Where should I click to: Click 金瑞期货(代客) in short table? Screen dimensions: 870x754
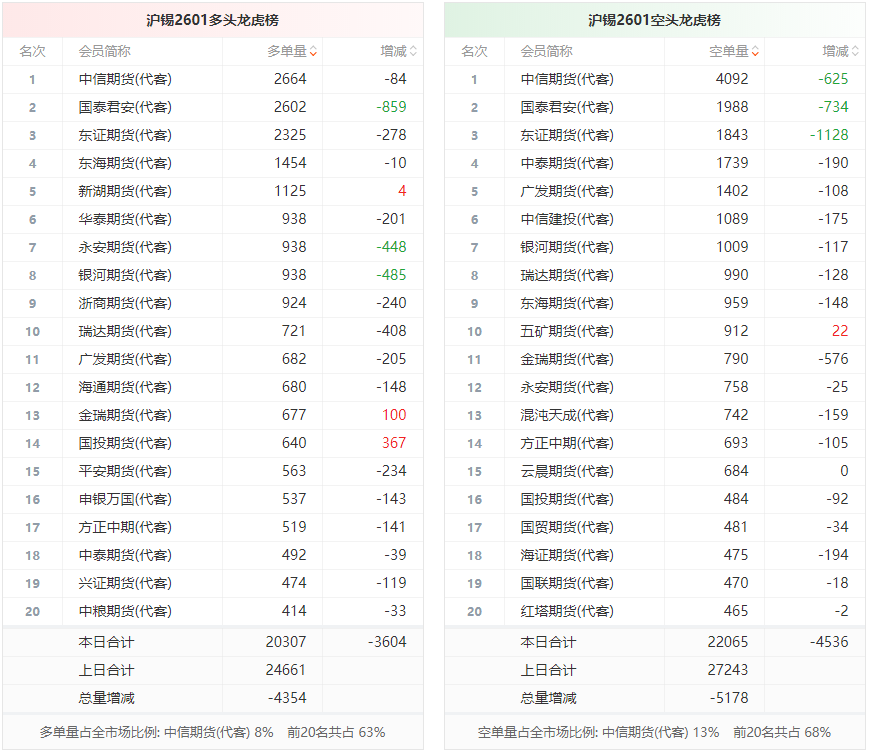pos(567,360)
